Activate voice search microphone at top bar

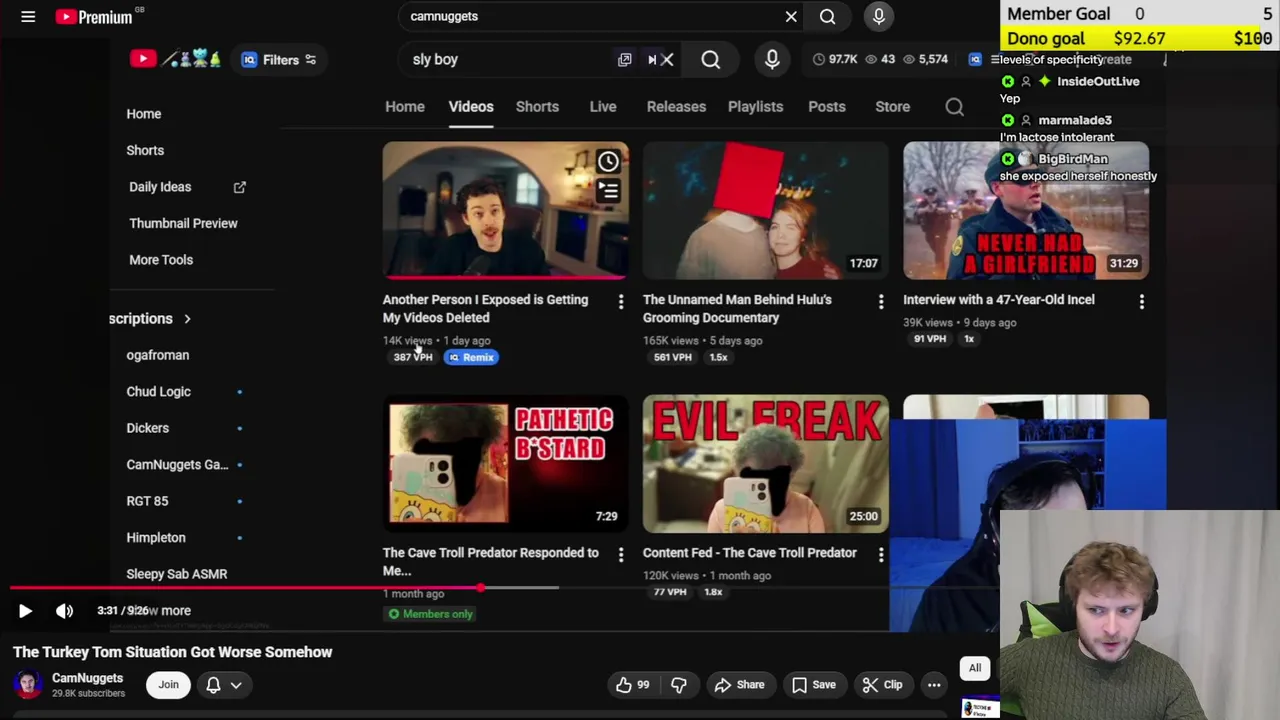(878, 16)
